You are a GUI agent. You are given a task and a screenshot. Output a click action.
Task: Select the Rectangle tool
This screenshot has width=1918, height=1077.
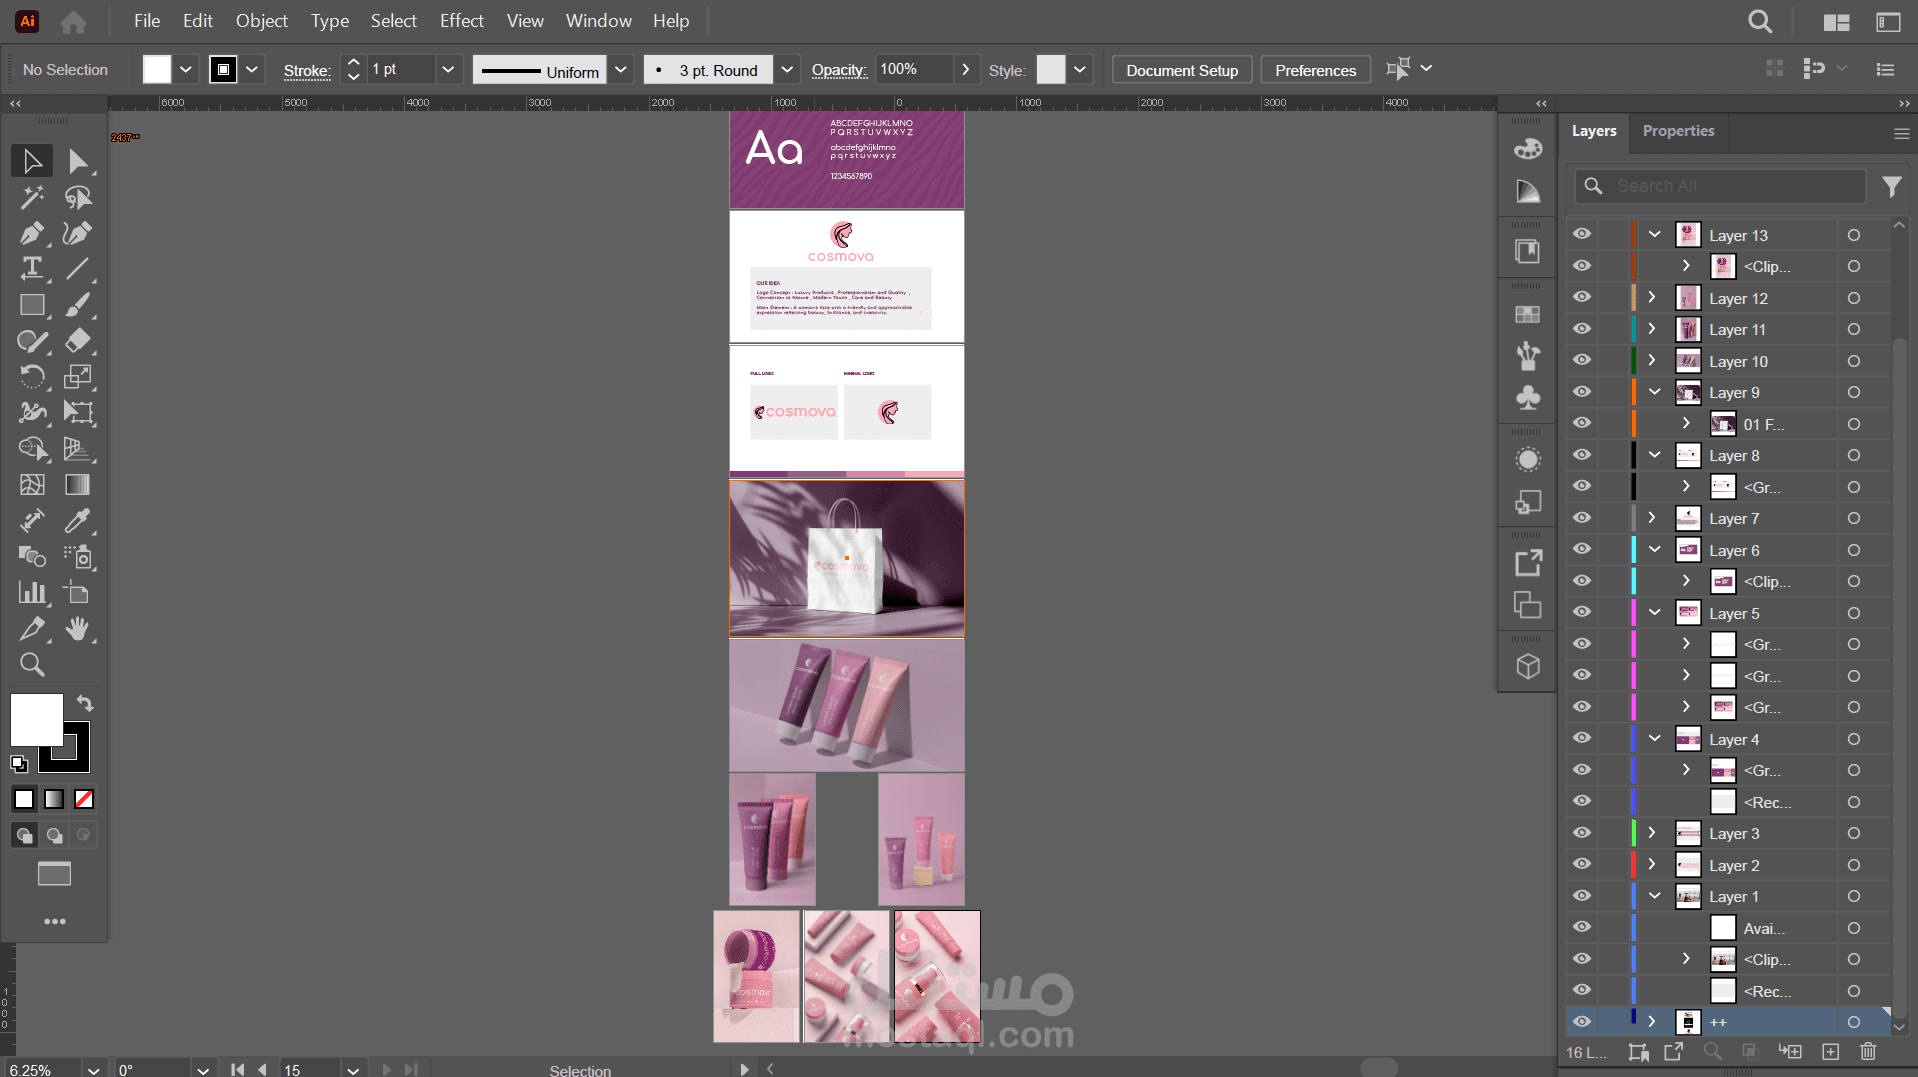[32, 305]
